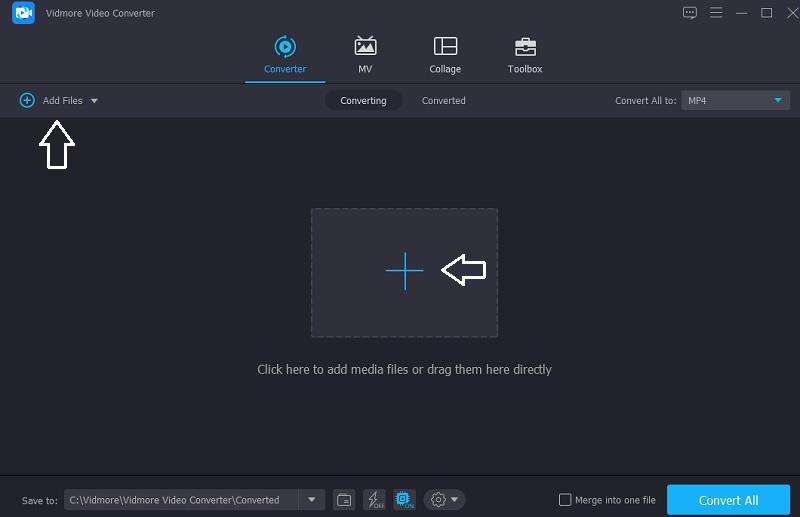
Task: Click the blue plus to add media
Action: 404,271
